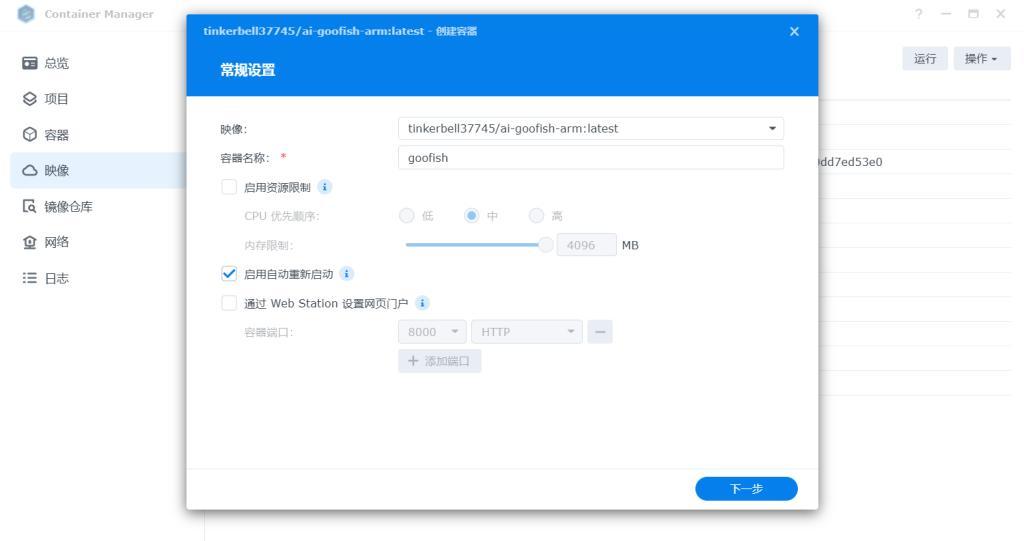Enable the 启用资源限制 checkbox
Viewport: 1024px width, 541px height.
coord(229,187)
